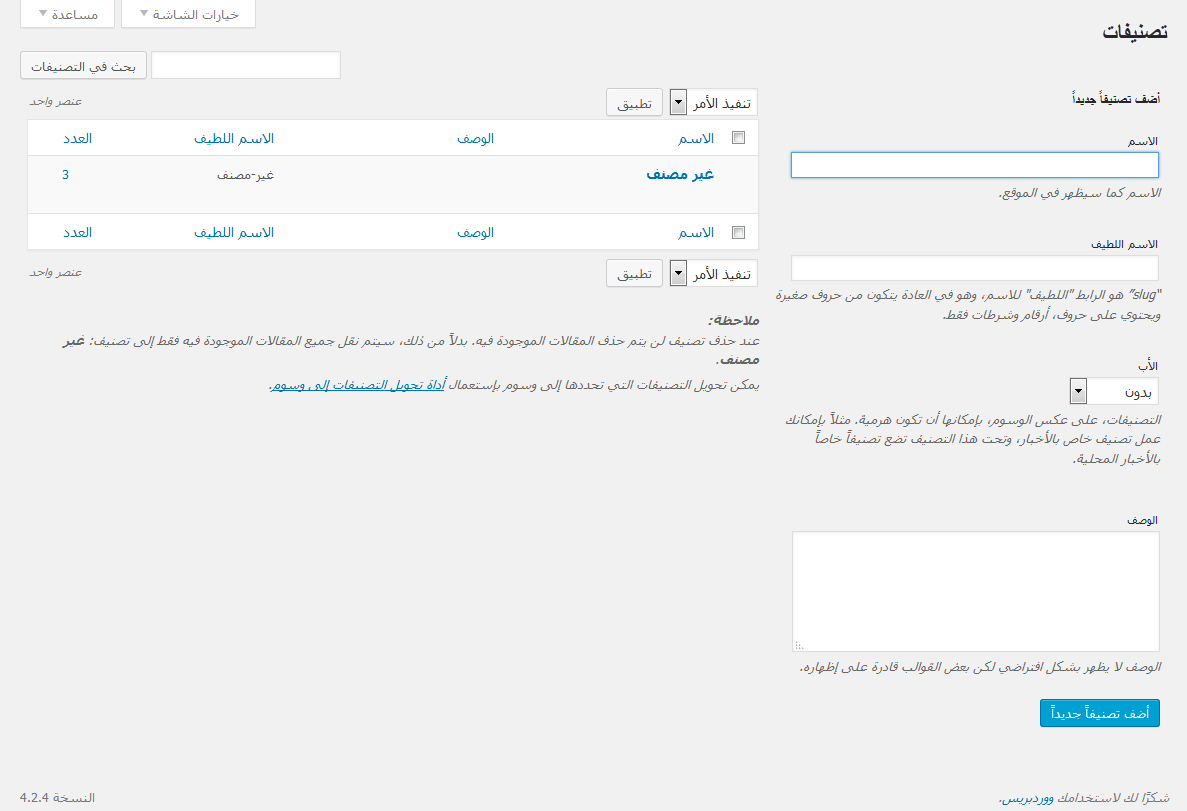1187x811 pixels.
Task: Click the count 3 link for غير مصنف
Action: pos(66,174)
